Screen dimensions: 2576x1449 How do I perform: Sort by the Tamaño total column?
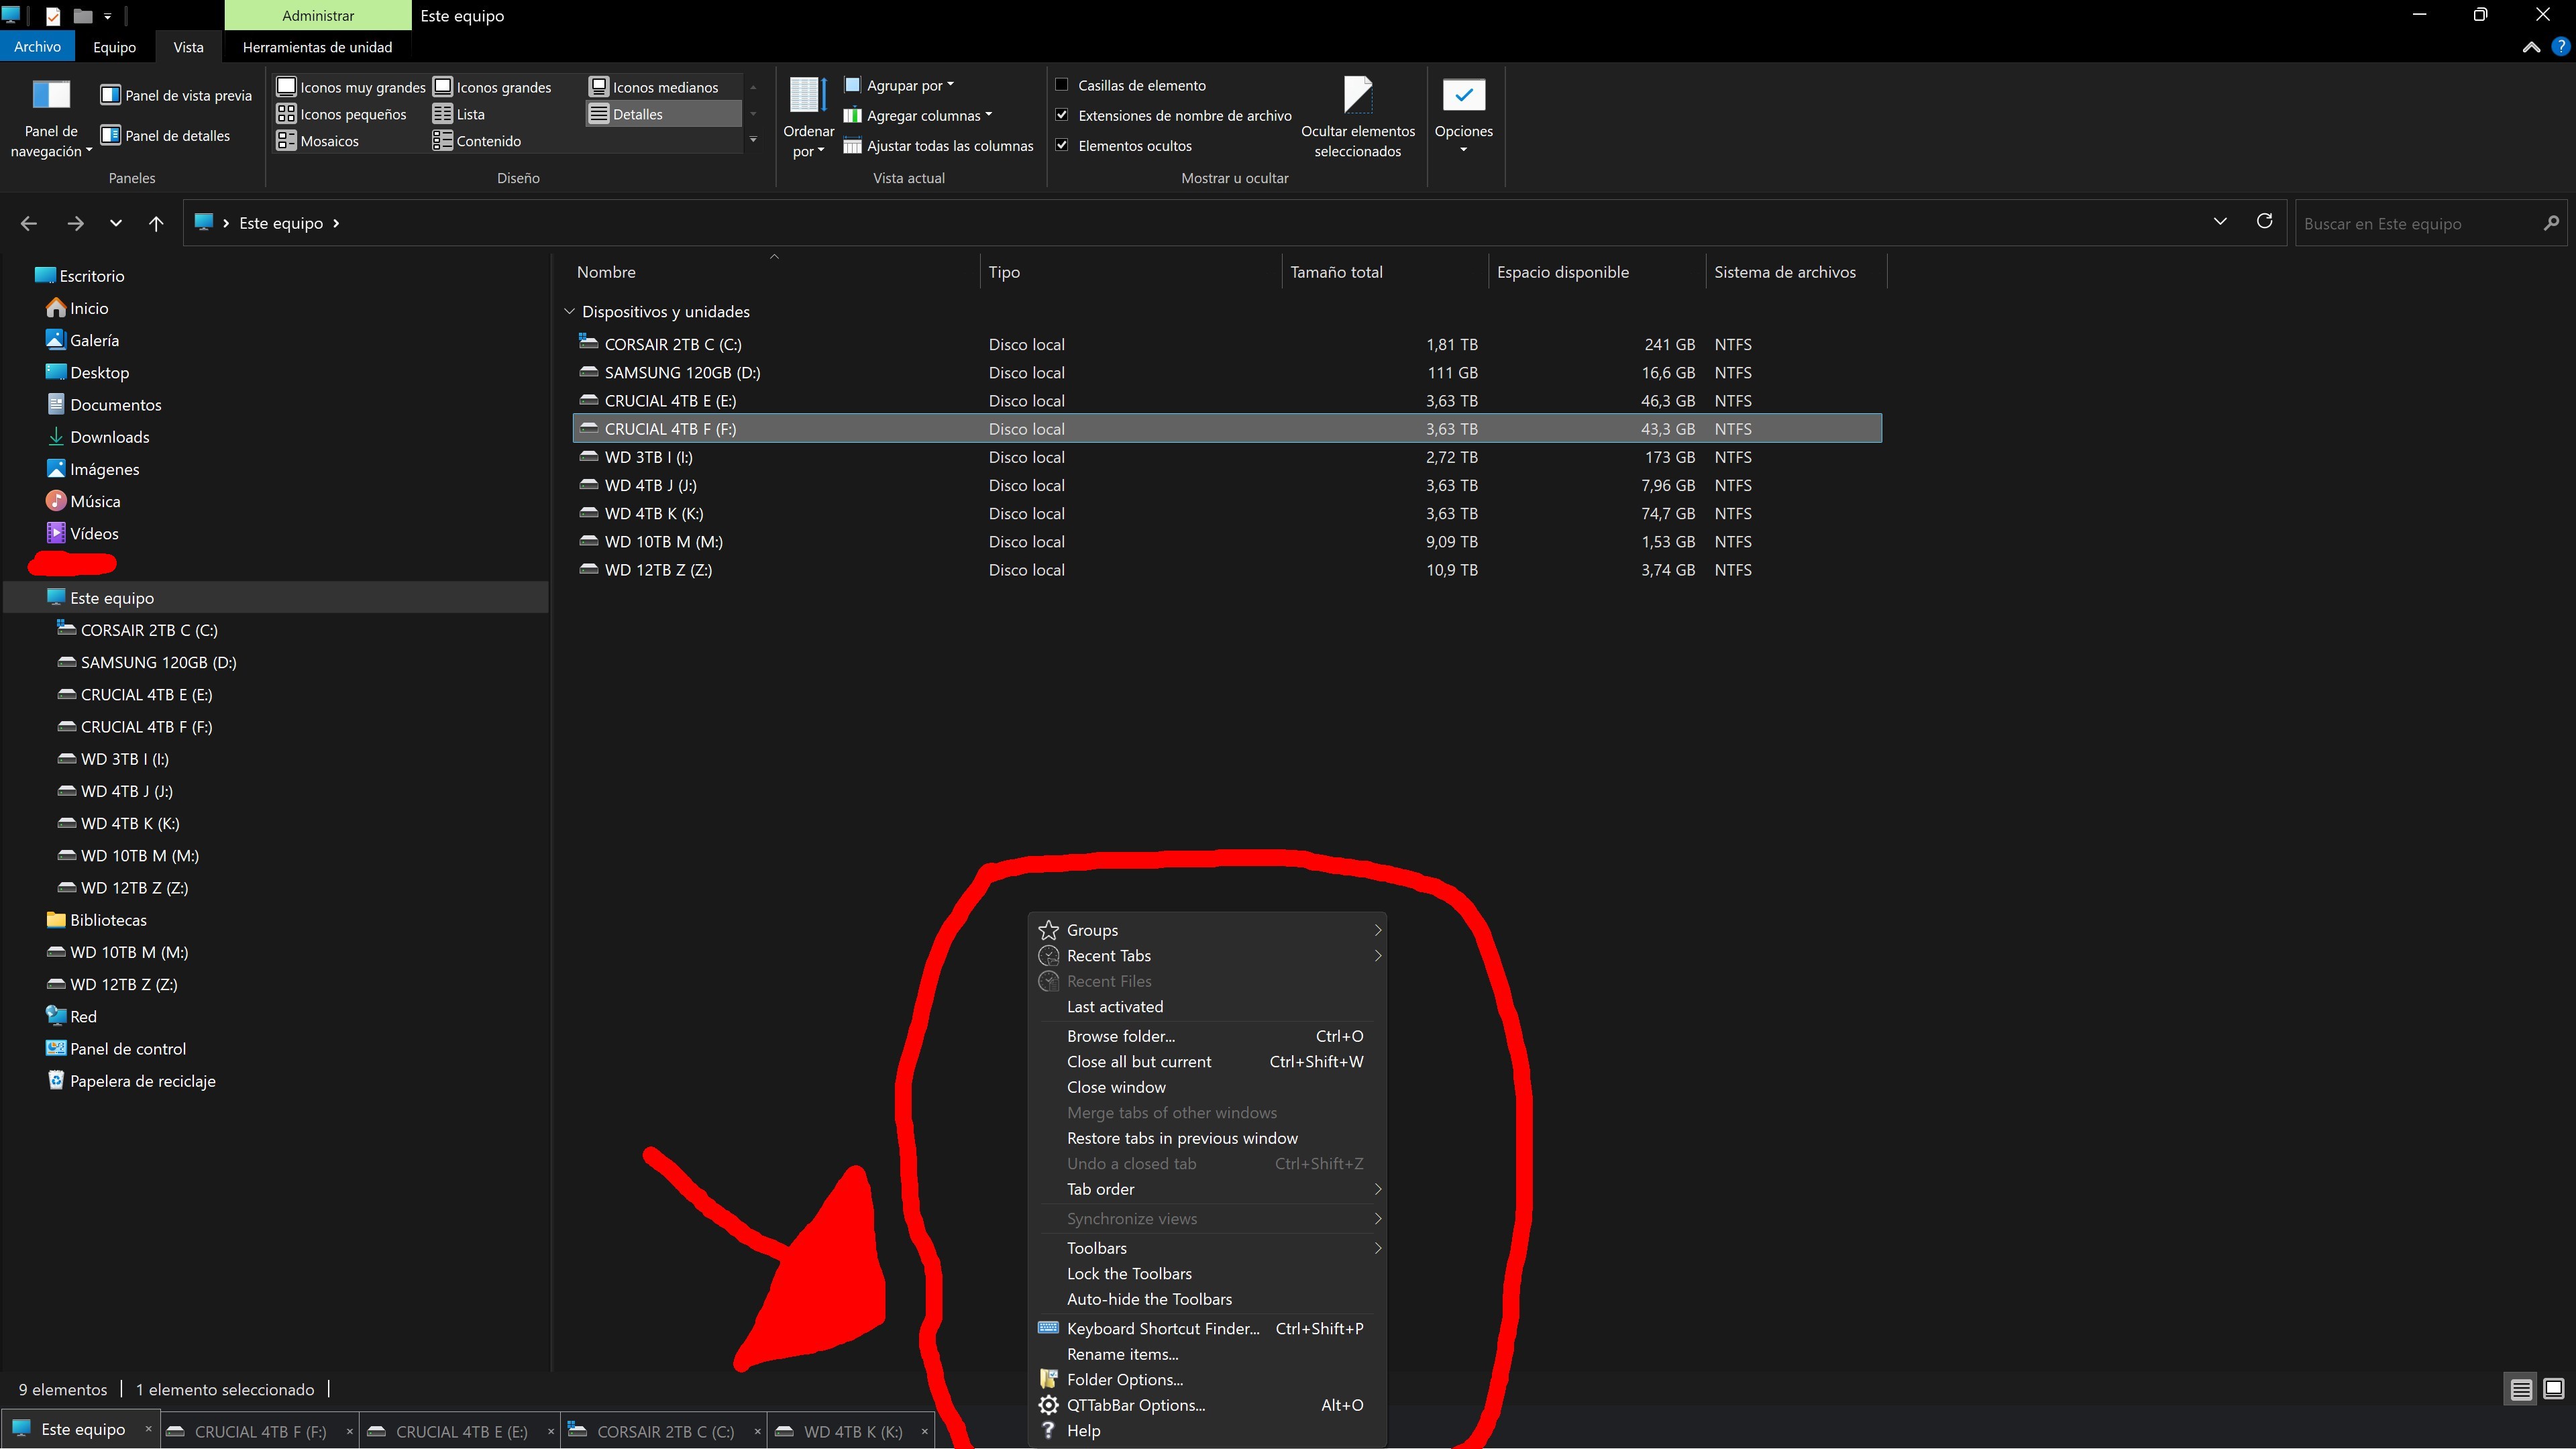[1384, 272]
